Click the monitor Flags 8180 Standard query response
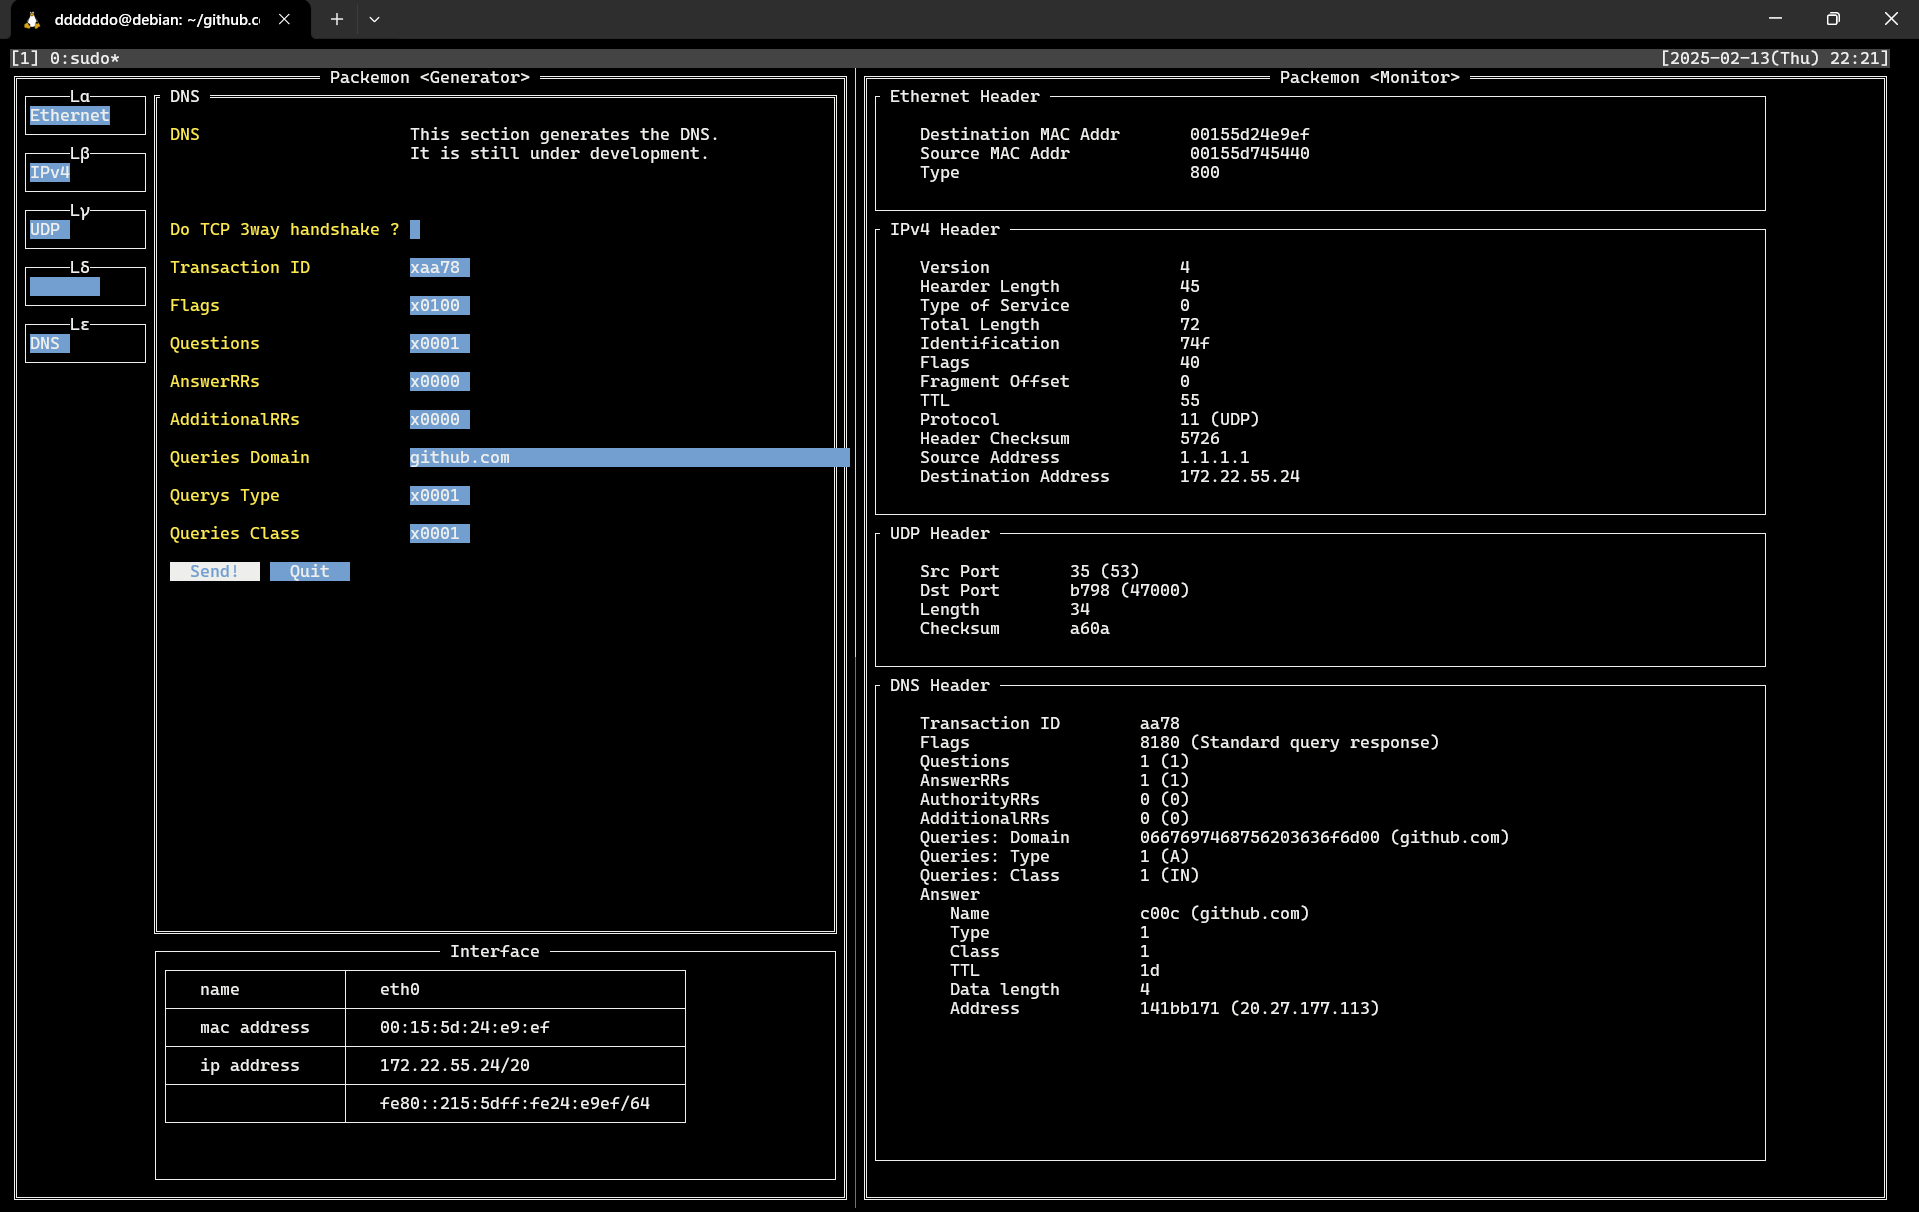The width and height of the screenshot is (1919, 1212). (1290, 743)
